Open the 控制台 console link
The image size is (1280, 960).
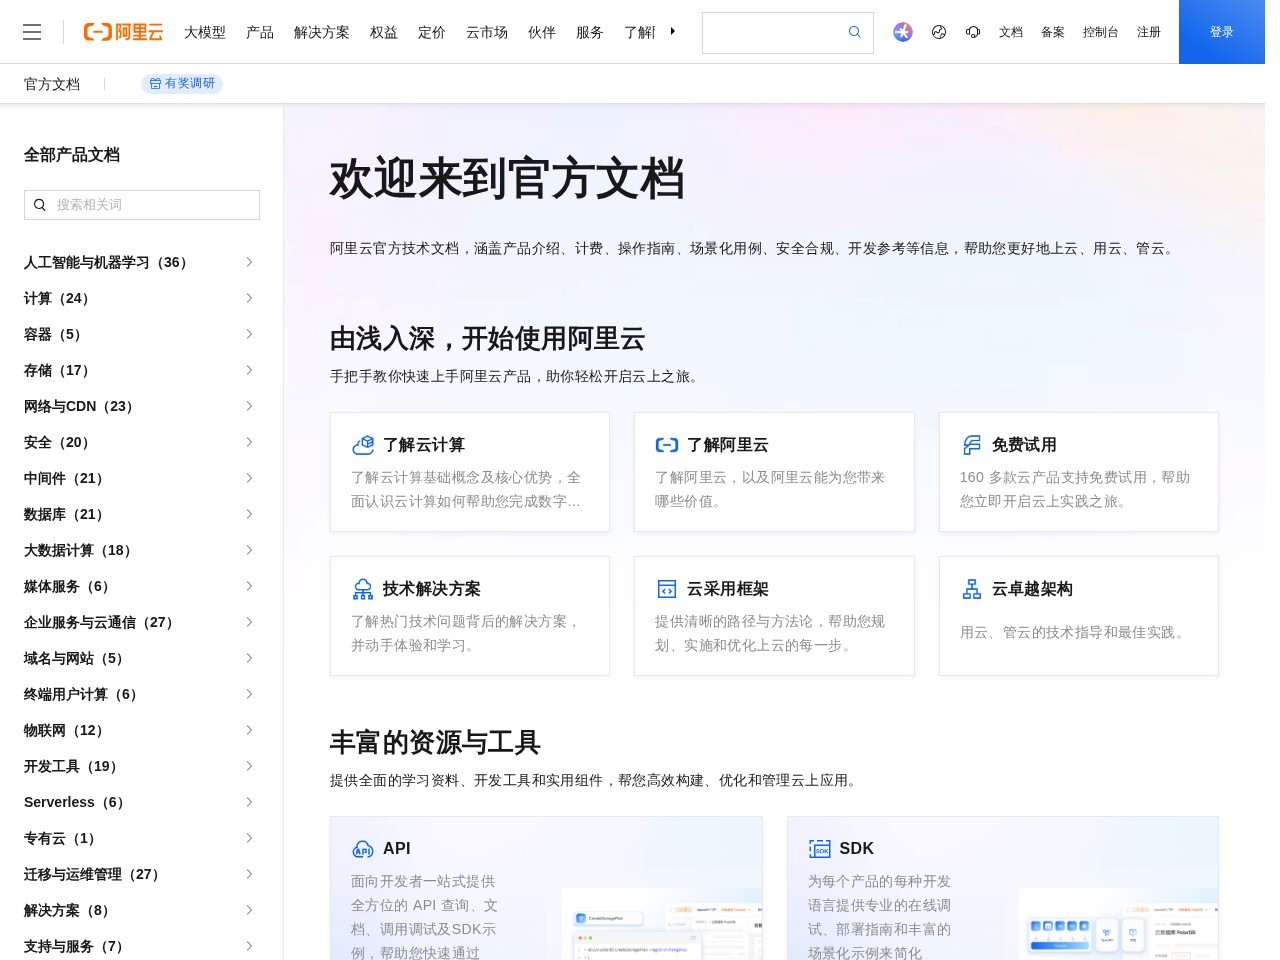click(x=1100, y=32)
